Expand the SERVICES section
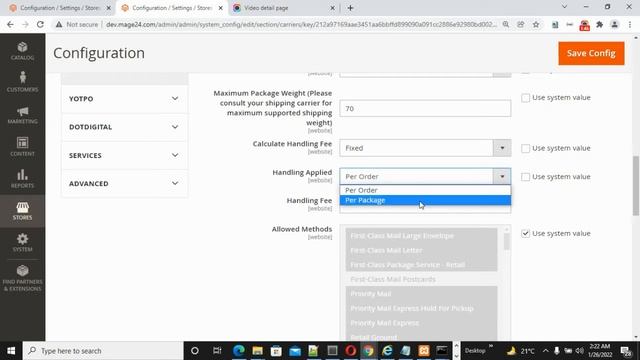The width and height of the screenshot is (640, 360). pyautogui.click(x=124, y=156)
